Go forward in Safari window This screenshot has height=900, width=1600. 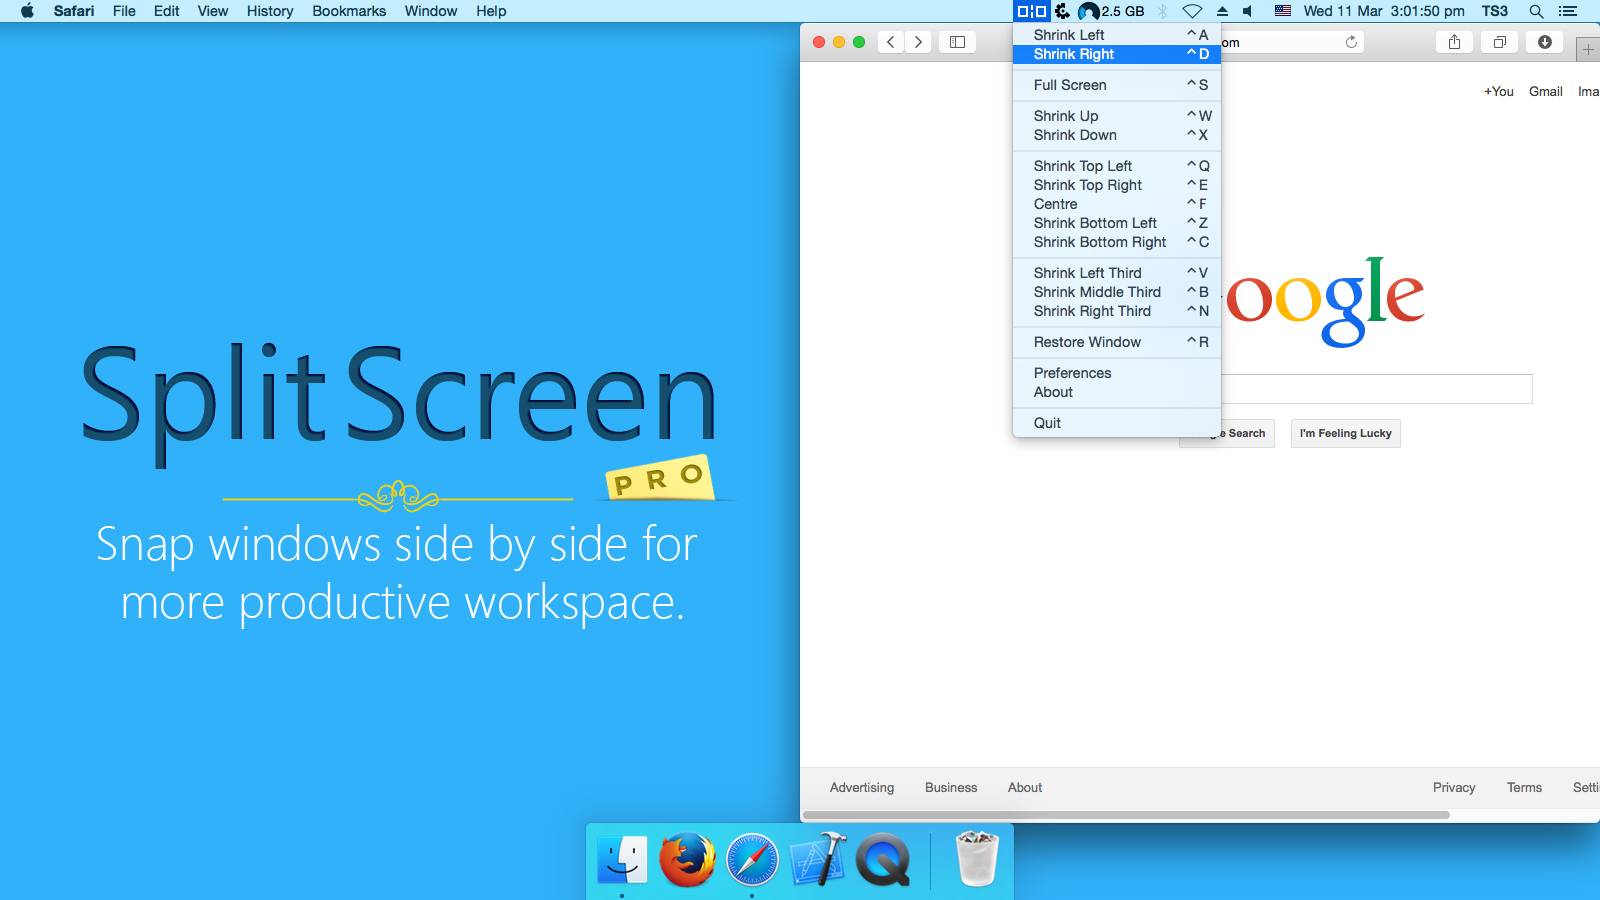tap(918, 42)
